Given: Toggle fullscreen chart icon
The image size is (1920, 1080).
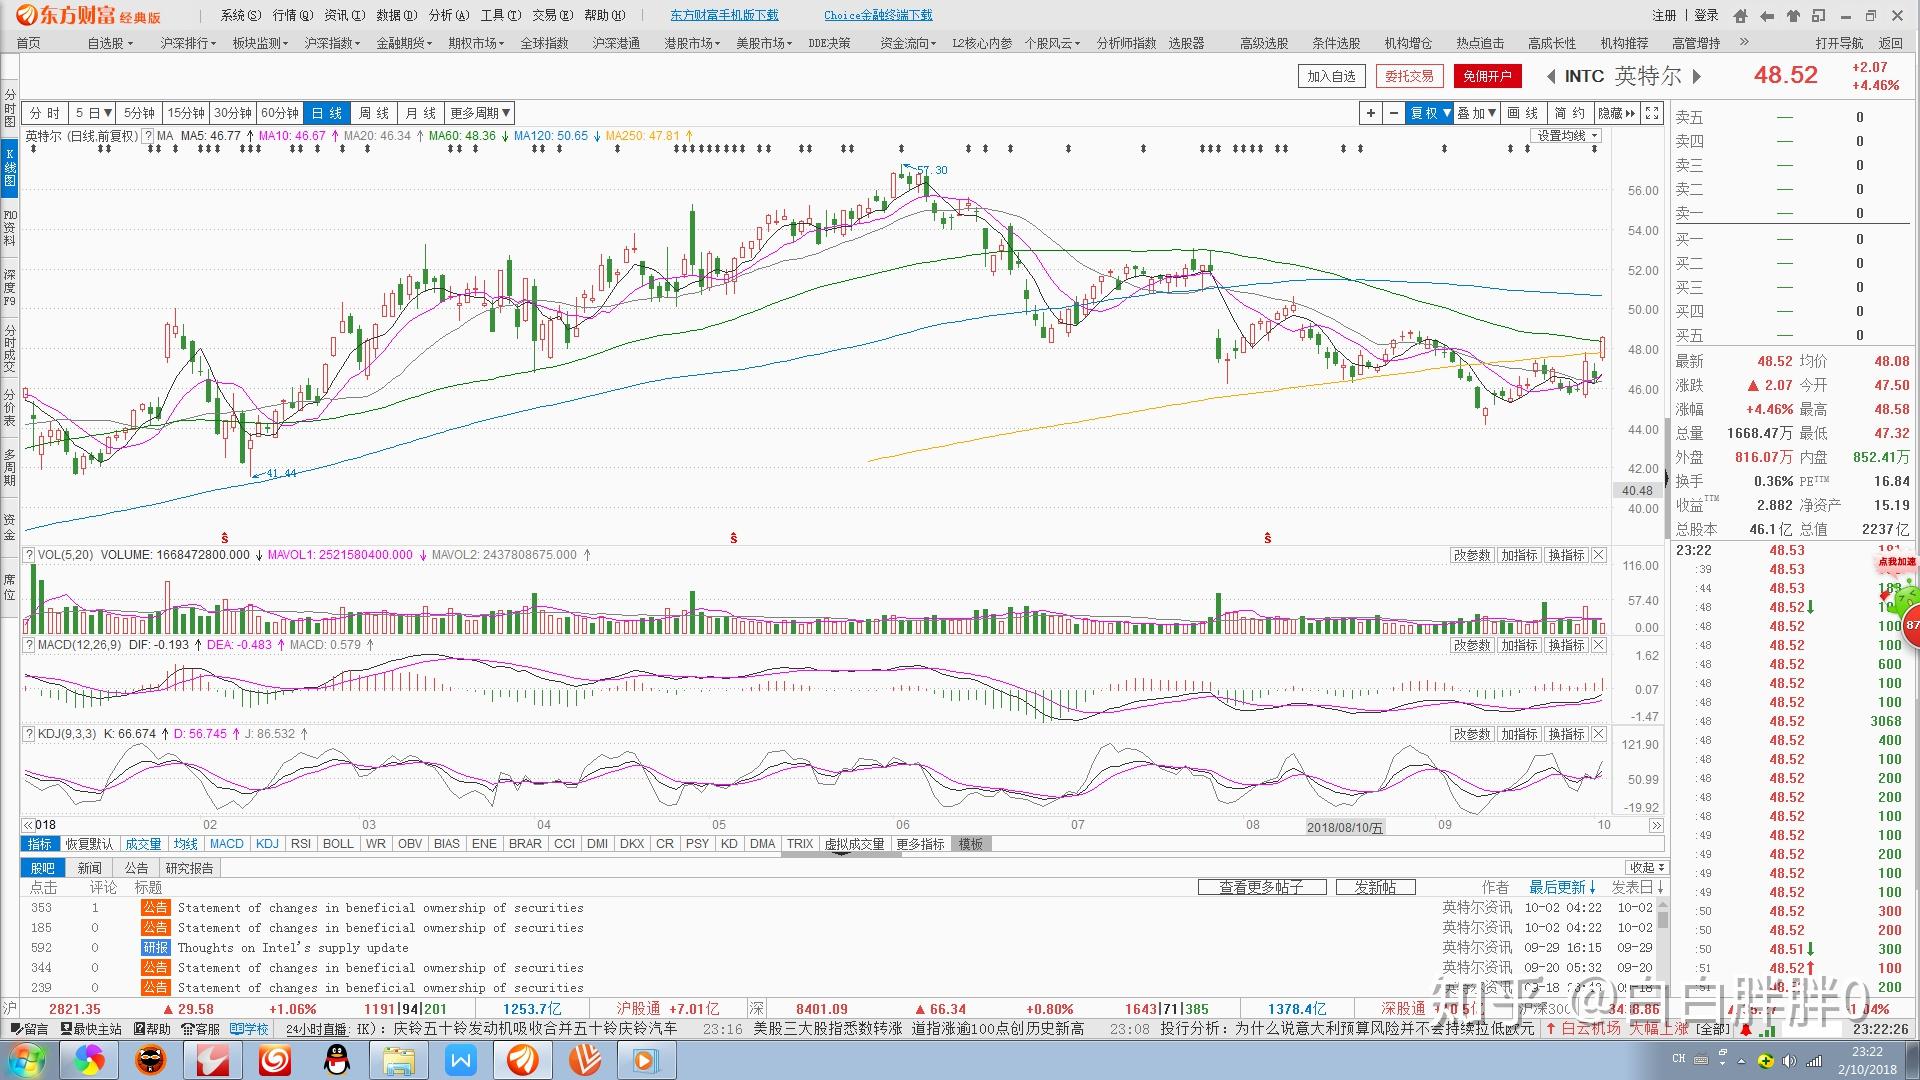Looking at the screenshot, I should point(1652,113).
